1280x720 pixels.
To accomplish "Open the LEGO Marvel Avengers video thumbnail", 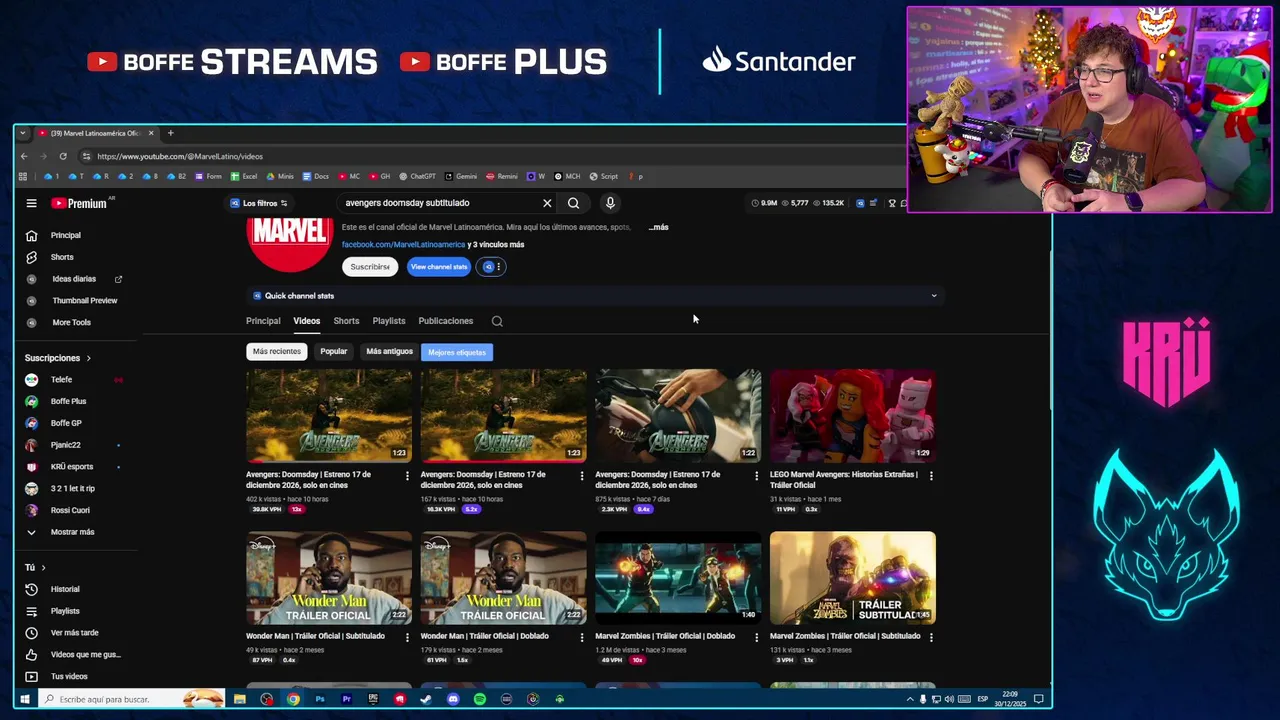I will (853, 416).
